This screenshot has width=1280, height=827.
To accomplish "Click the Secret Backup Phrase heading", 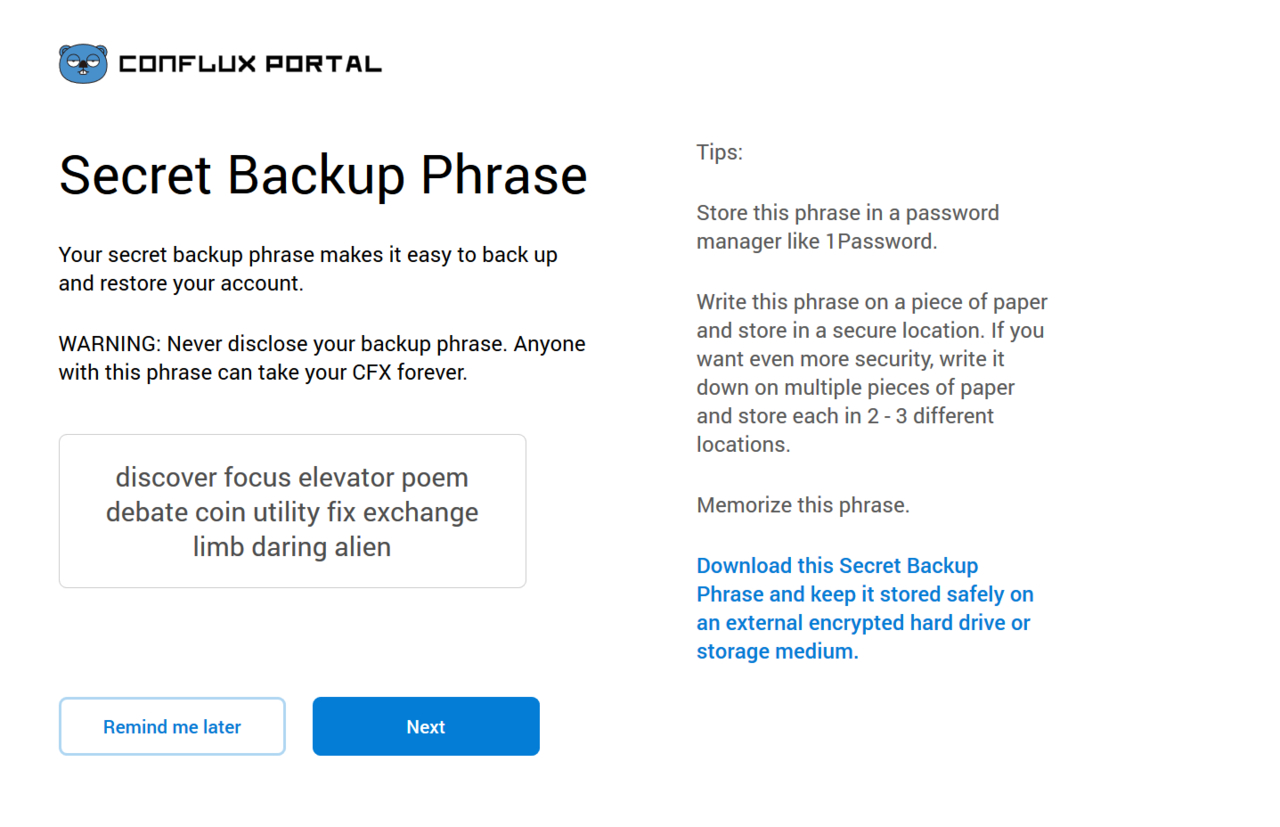I will pyautogui.click(x=323, y=175).
